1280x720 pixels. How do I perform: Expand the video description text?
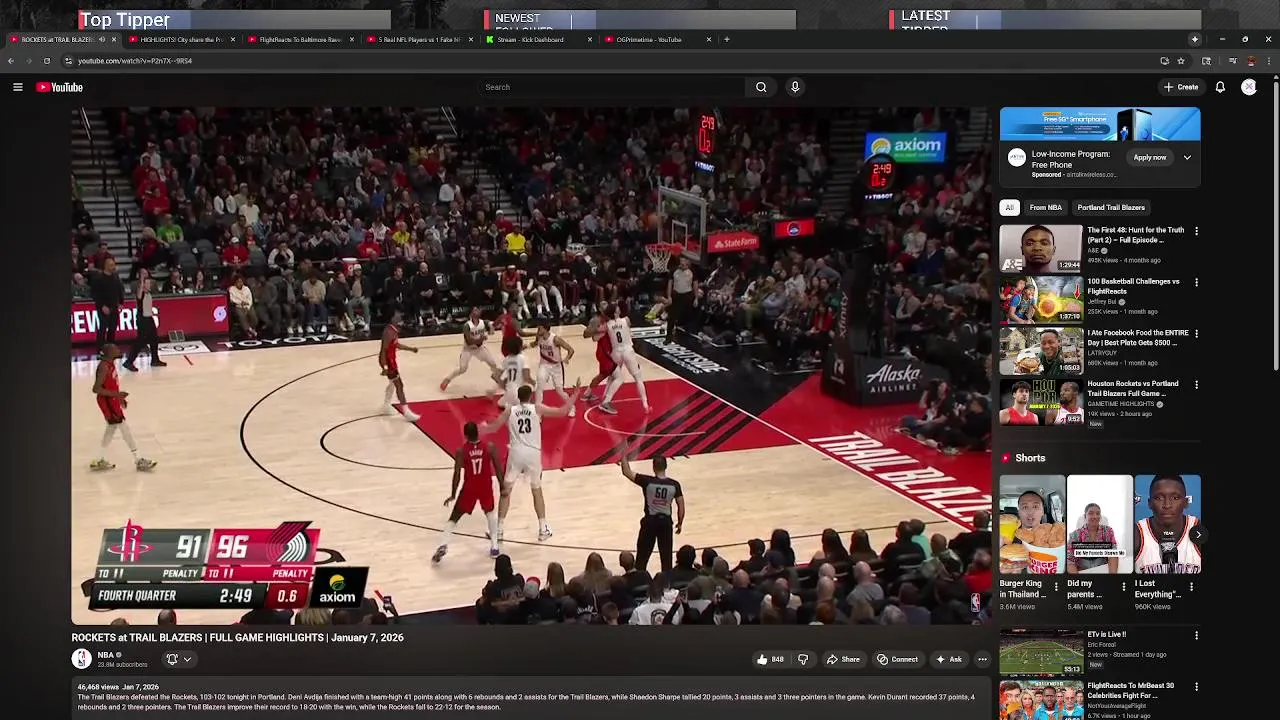530,697
